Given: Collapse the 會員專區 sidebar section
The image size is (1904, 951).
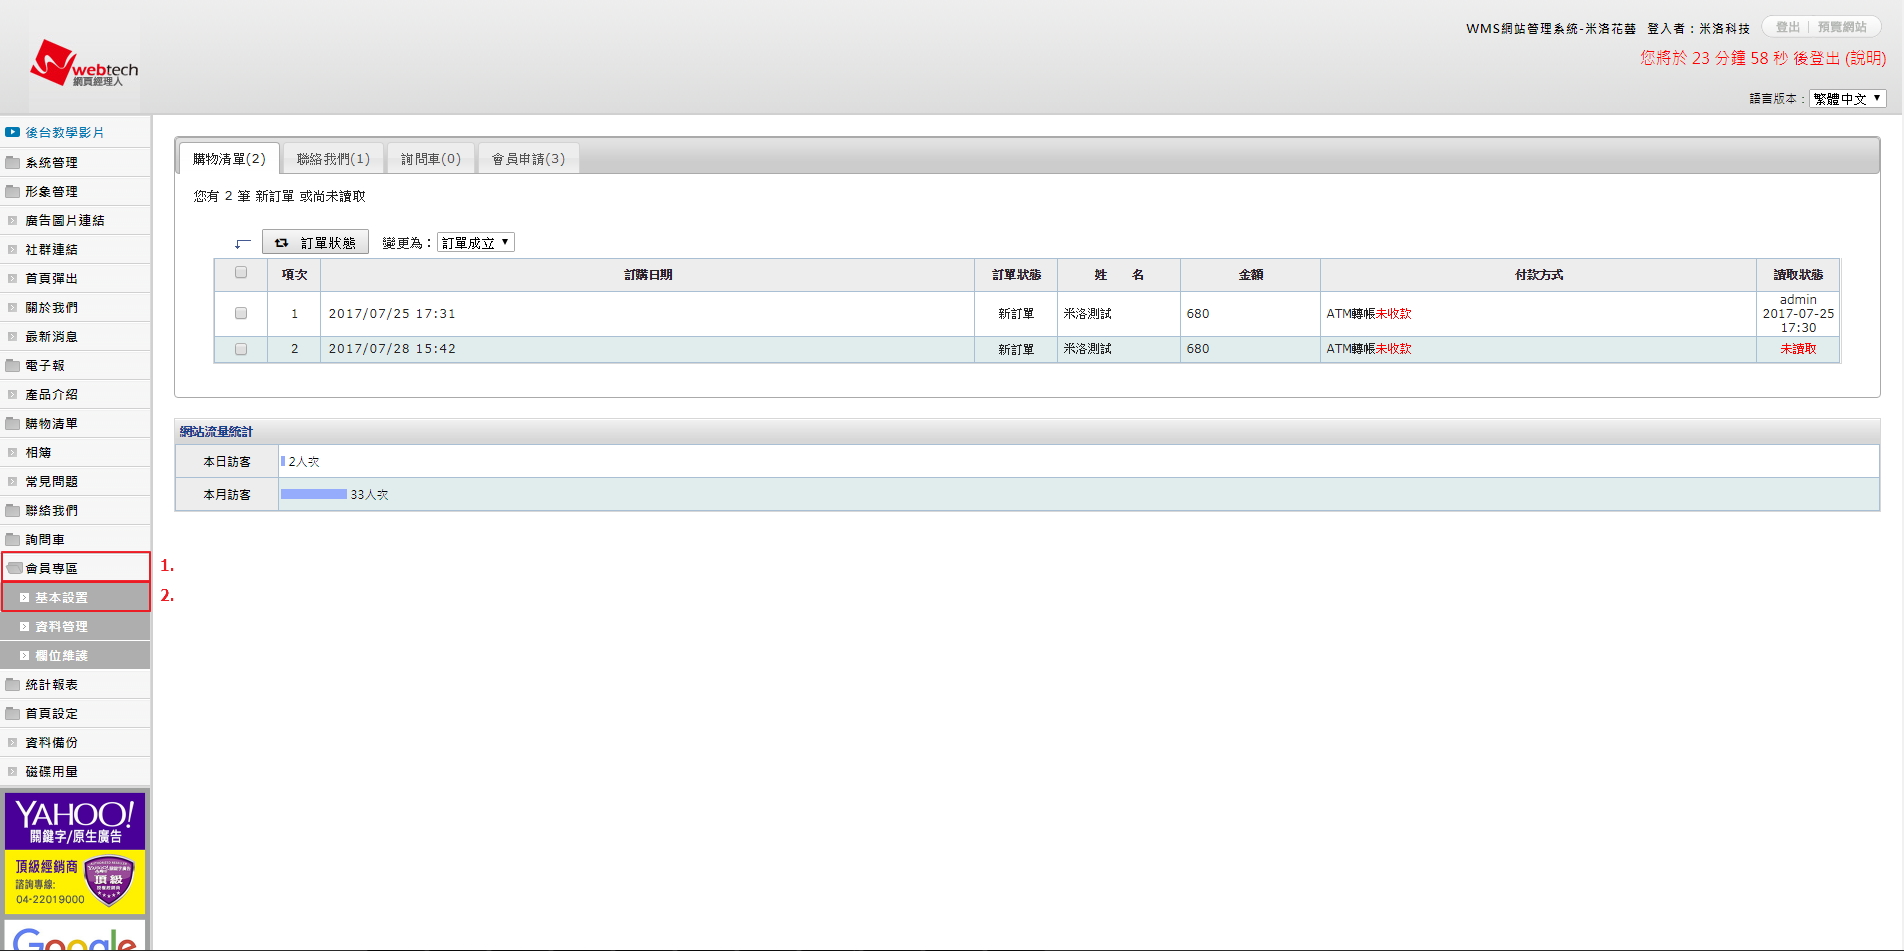Looking at the screenshot, I should click(x=51, y=568).
